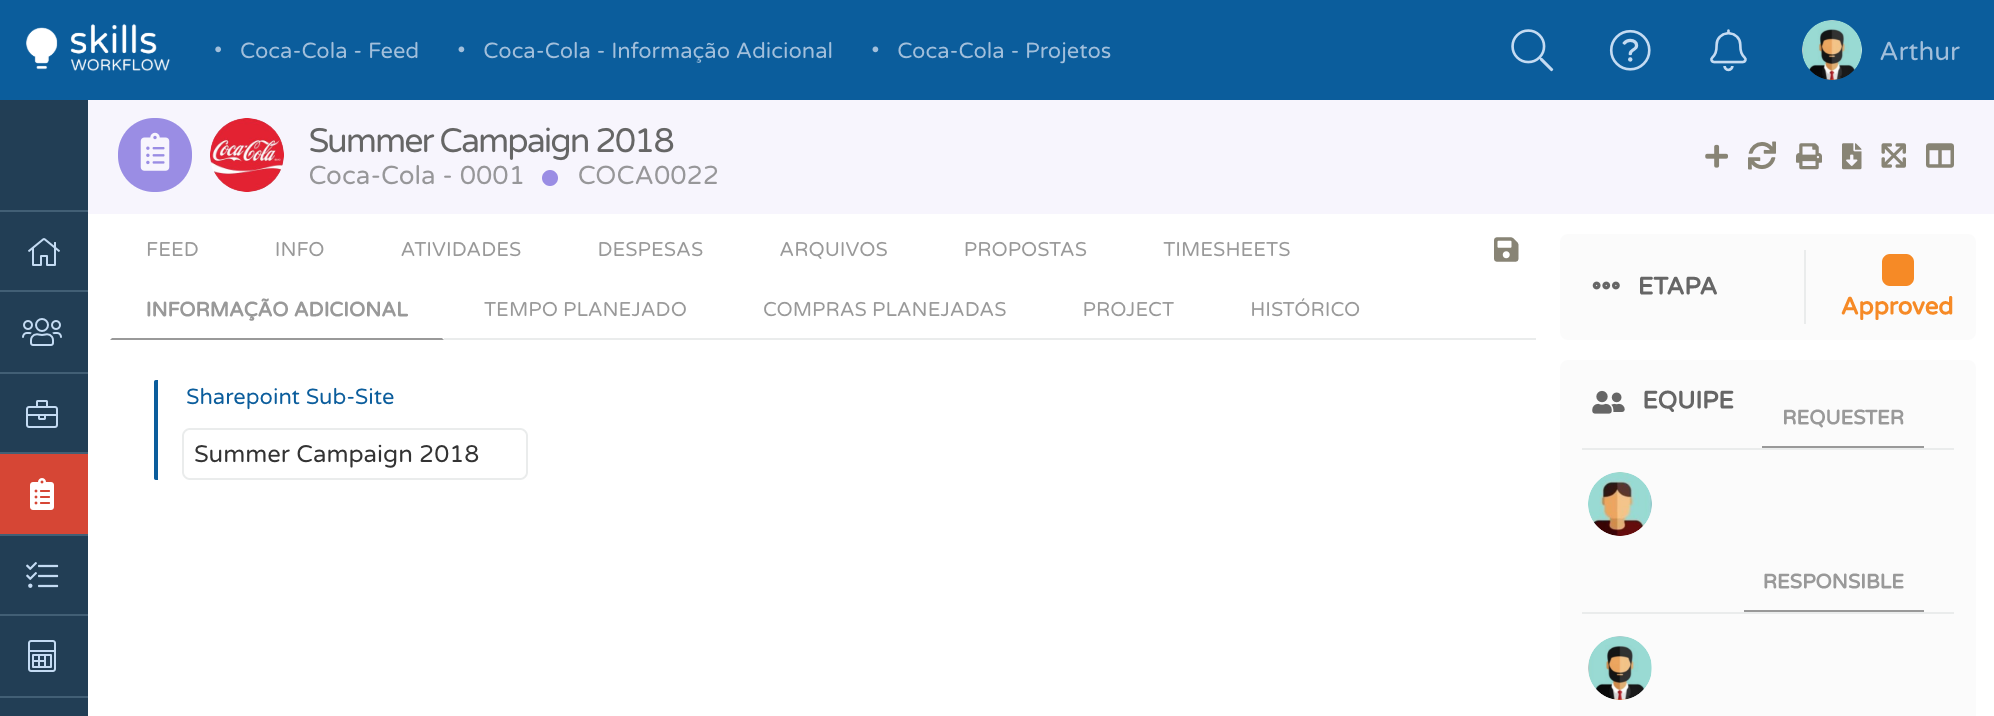Click the ETAPA heading
Viewport: 1994px width, 716px height.
(x=1677, y=286)
